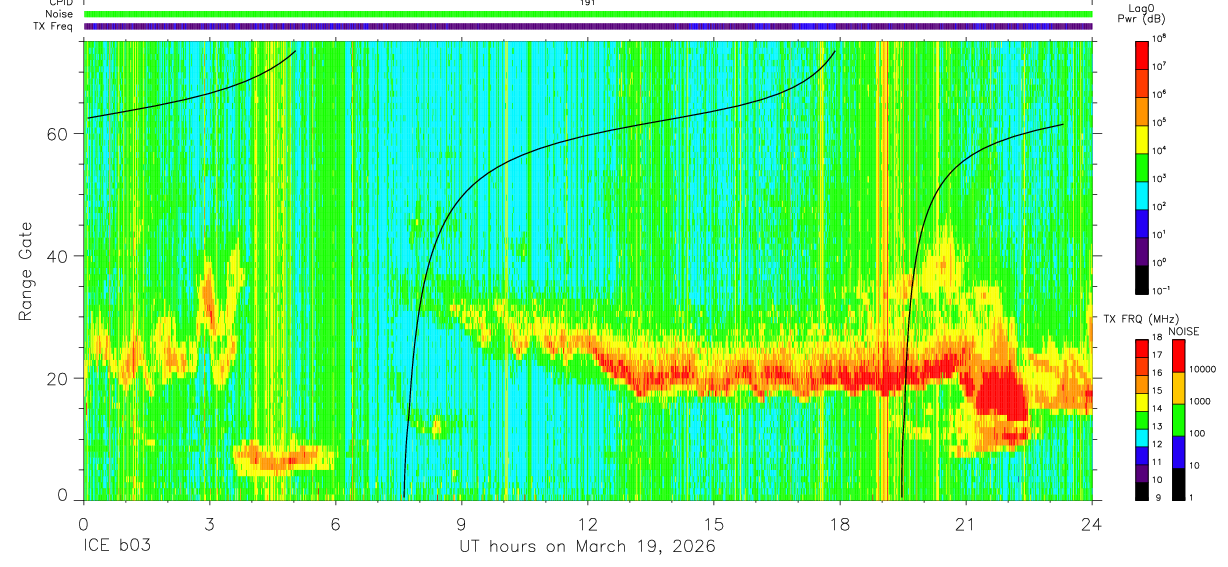Click the x-axis tick label '18'

pyautogui.click(x=840, y=524)
